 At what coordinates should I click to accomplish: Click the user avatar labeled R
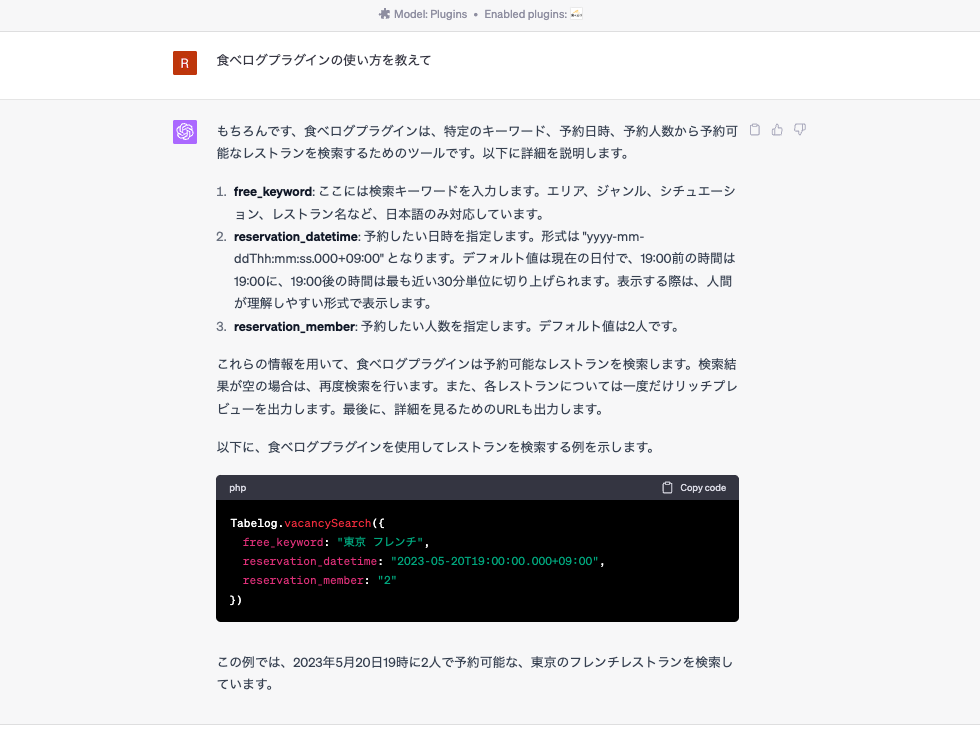click(185, 63)
